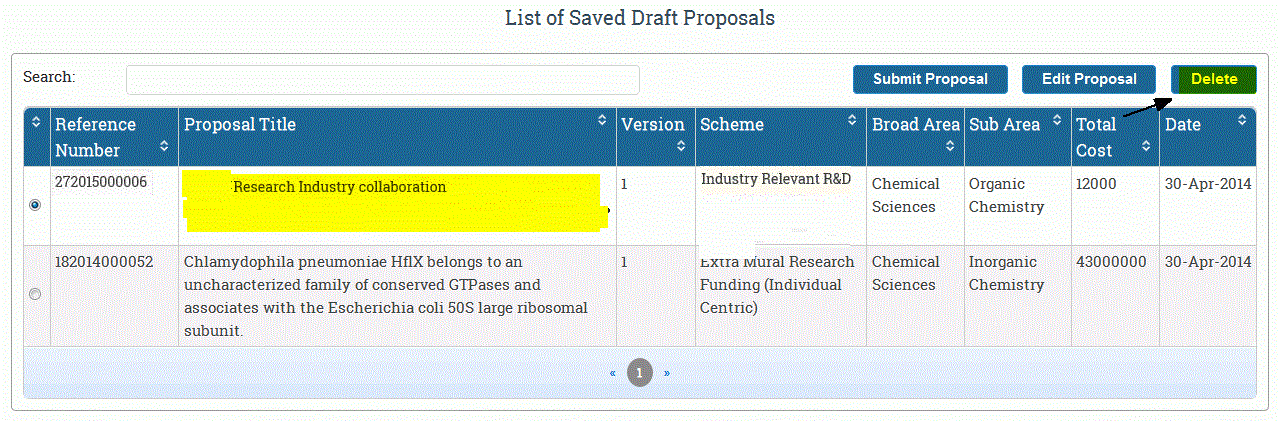Click Proposal Title sort arrows

coord(602,120)
